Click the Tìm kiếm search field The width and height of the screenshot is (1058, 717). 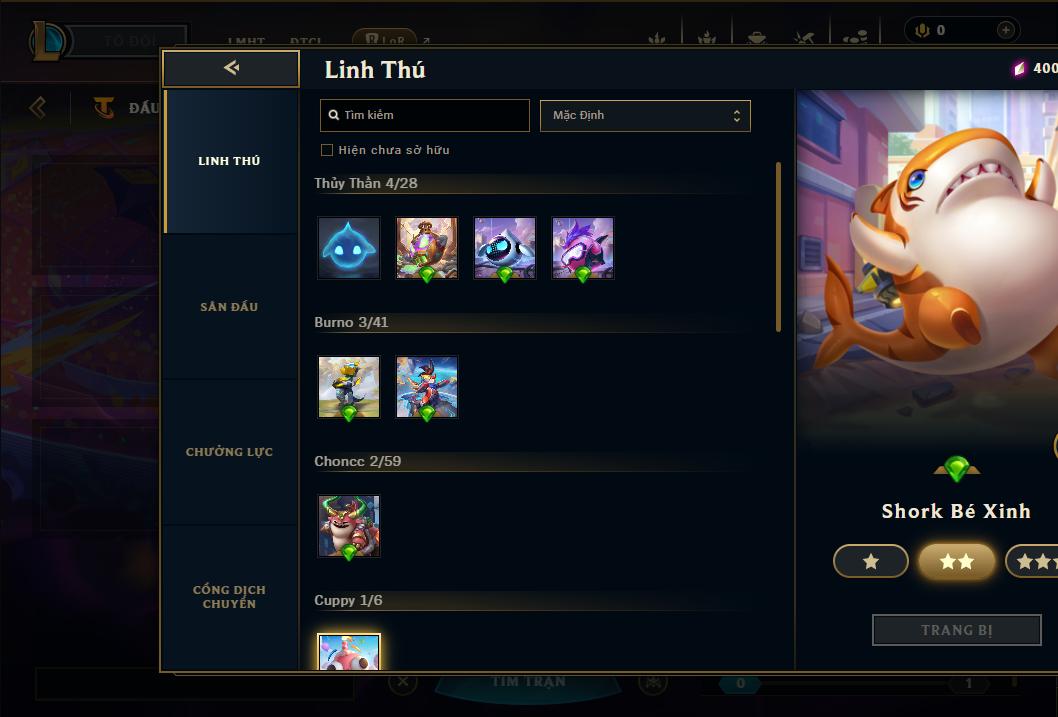pyautogui.click(x=424, y=115)
